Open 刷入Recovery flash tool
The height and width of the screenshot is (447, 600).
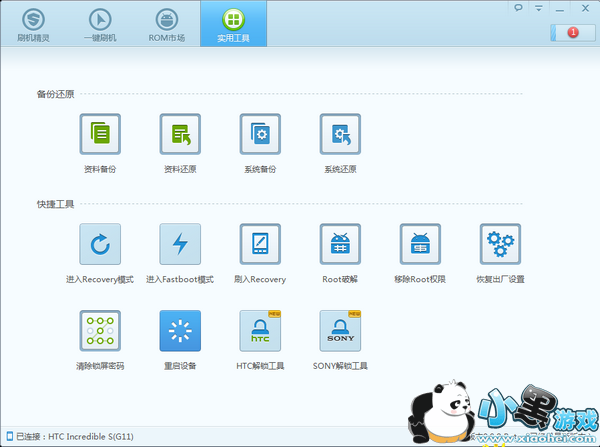tap(260, 244)
